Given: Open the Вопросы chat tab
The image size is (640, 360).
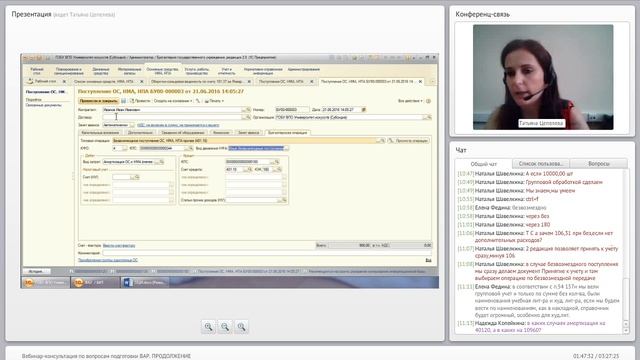Looking at the screenshot, I should (599, 164).
